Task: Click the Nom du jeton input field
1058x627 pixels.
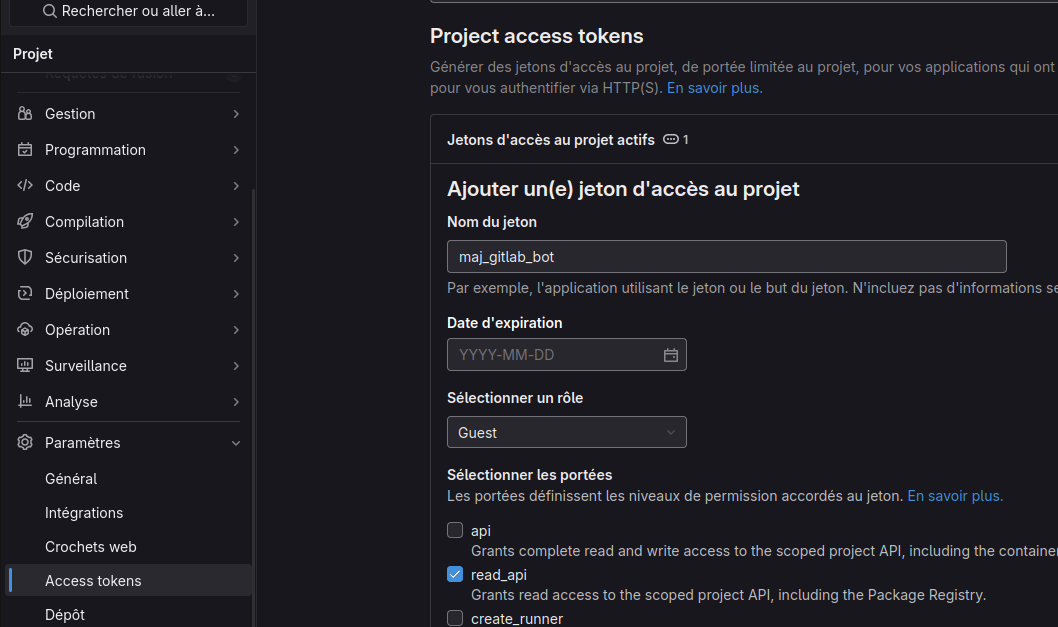Action: (x=727, y=257)
